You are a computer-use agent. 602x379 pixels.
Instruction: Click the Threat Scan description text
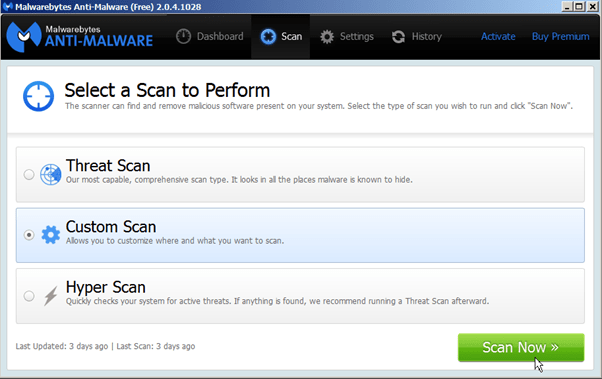pyautogui.click(x=239, y=180)
